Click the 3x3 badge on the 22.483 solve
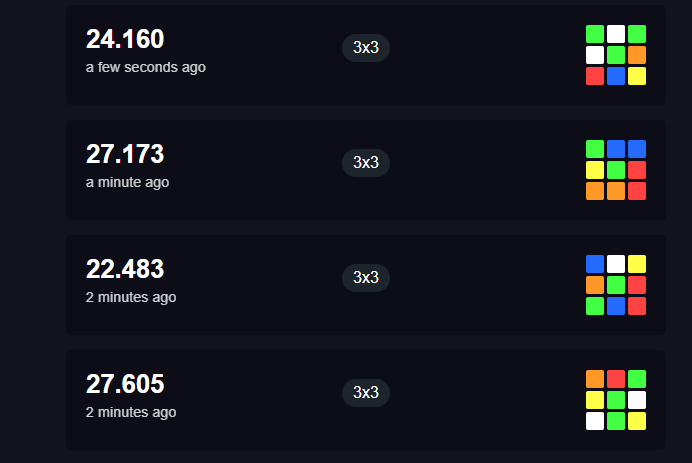 [366, 278]
